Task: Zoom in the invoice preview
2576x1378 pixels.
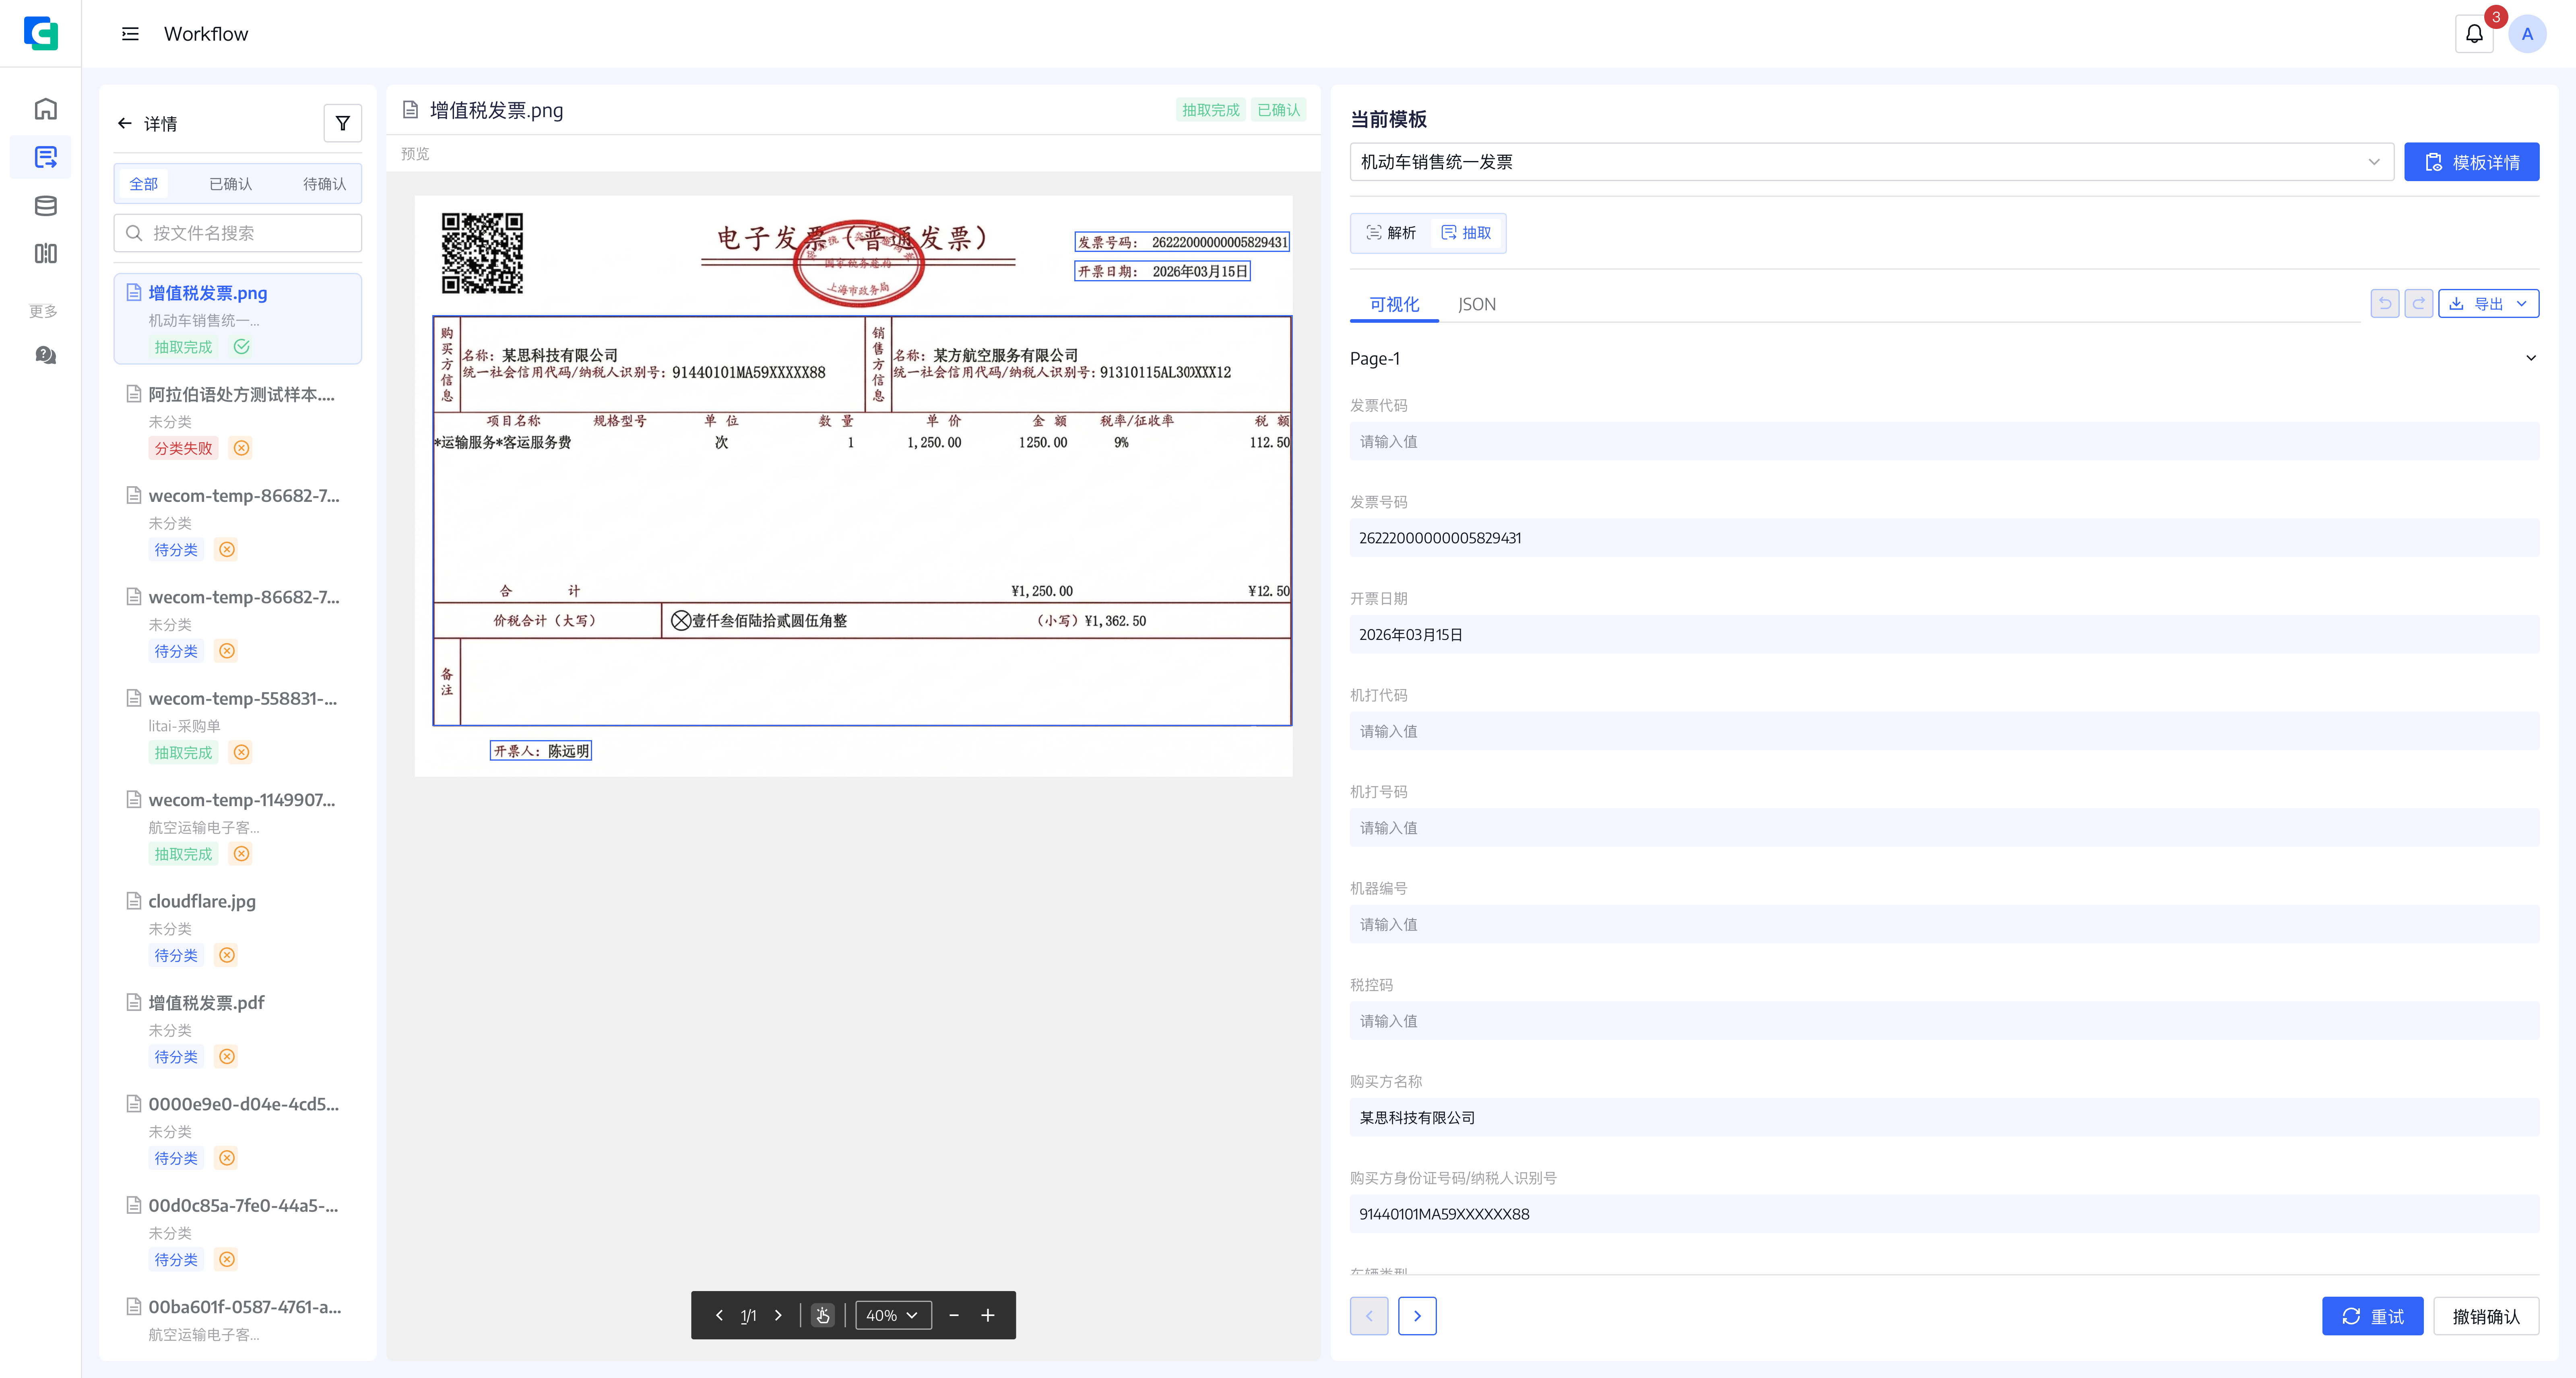Action: 988,1315
